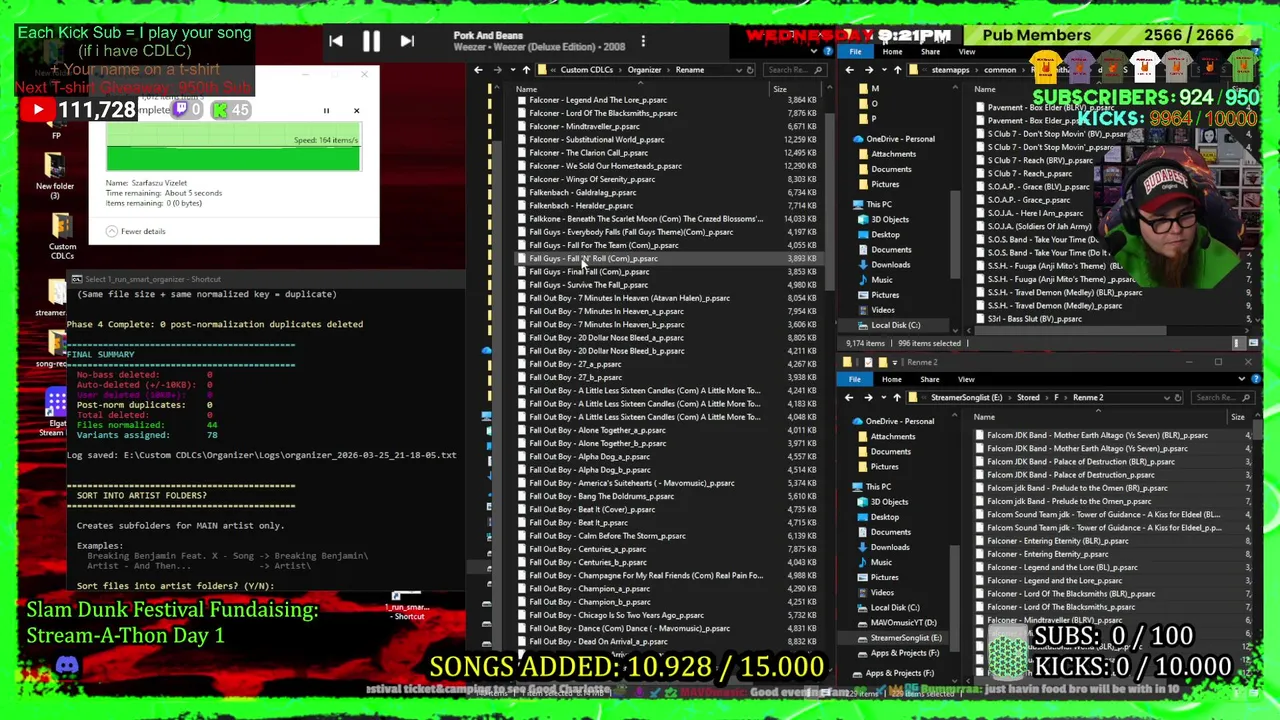Image resolution: width=1280 pixels, height=720 pixels.
Task: Pause the file copy operation
Action: 326,111
